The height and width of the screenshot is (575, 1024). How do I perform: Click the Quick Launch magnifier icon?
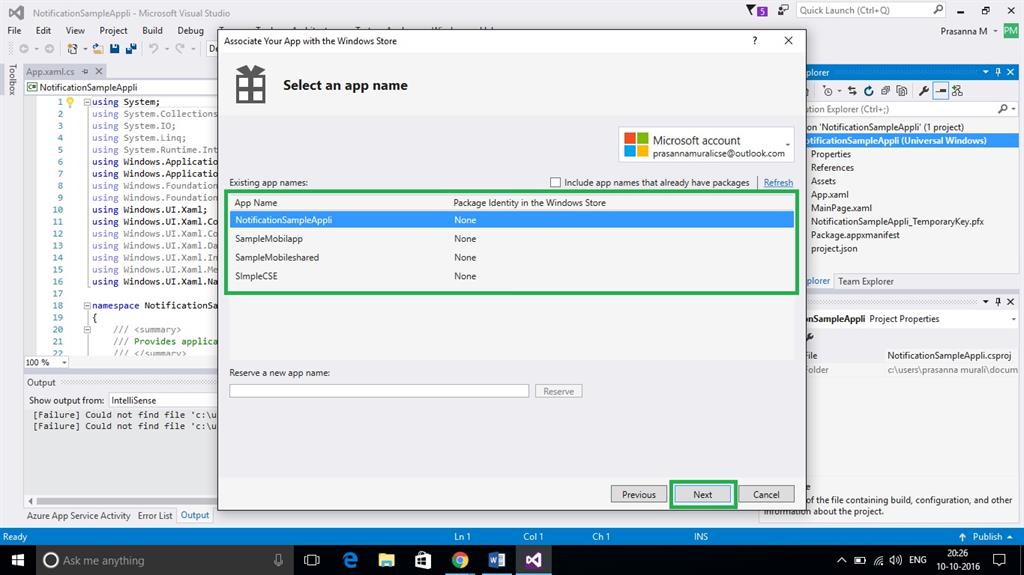[x=938, y=10]
